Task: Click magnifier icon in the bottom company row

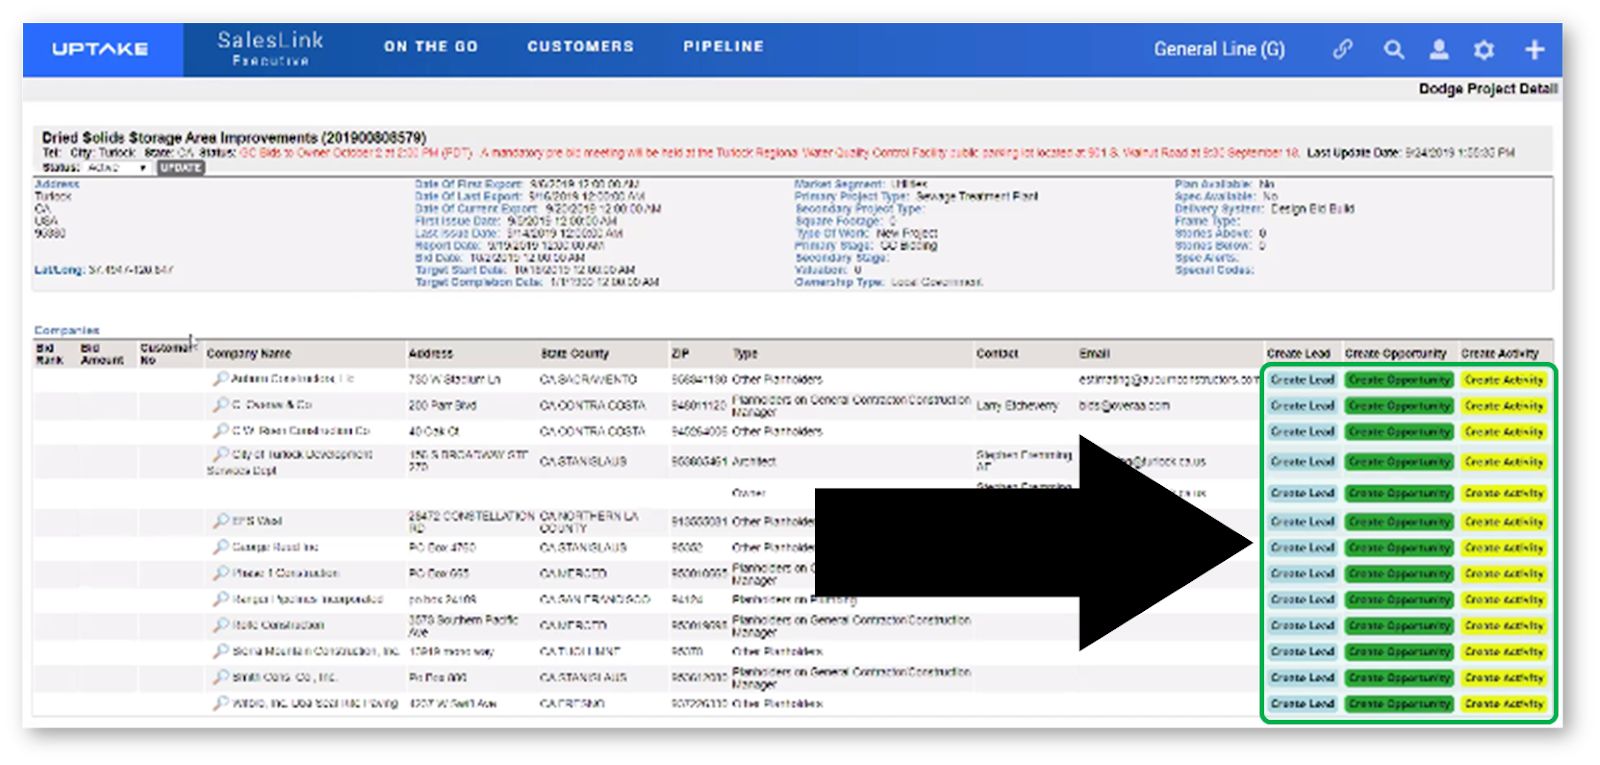Action: point(220,703)
